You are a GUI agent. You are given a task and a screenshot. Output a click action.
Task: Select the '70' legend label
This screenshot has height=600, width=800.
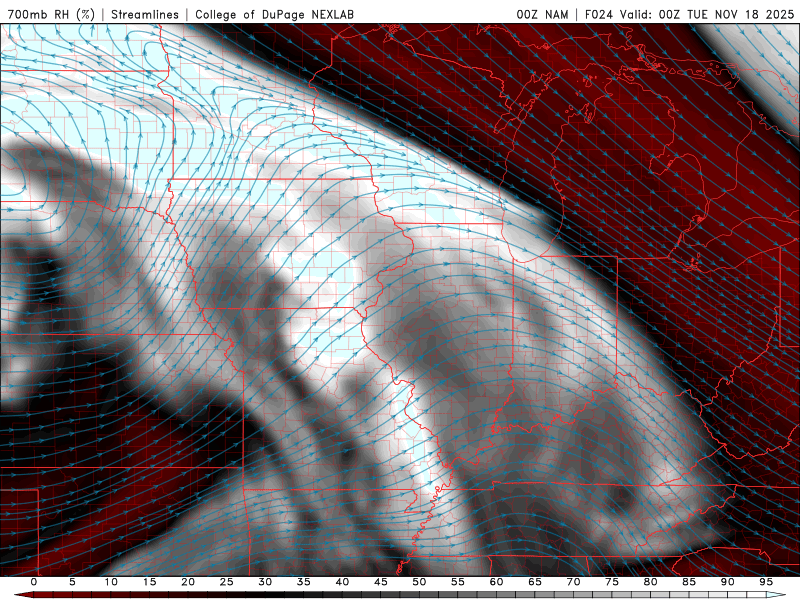573,582
